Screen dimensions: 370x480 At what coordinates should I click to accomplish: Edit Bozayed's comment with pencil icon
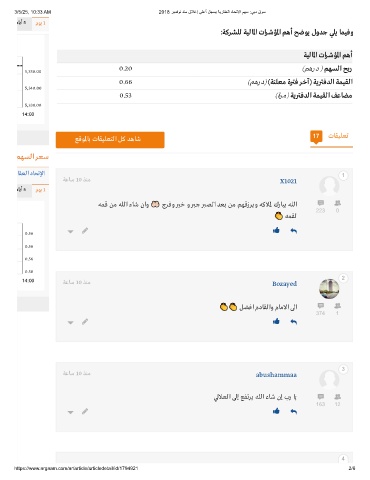tap(85, 321)
